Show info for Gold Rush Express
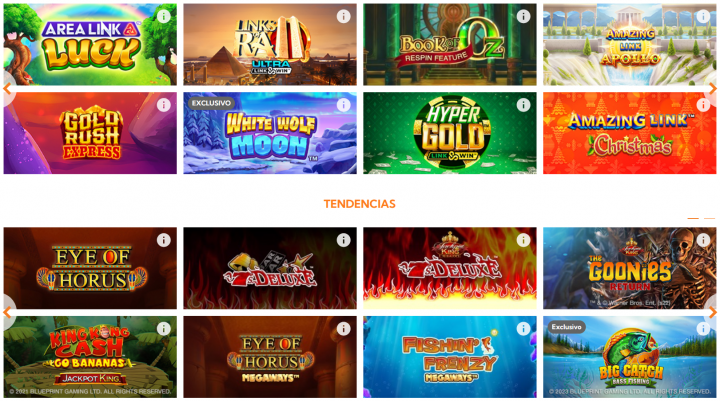720x401 pixels. point(163,105)
